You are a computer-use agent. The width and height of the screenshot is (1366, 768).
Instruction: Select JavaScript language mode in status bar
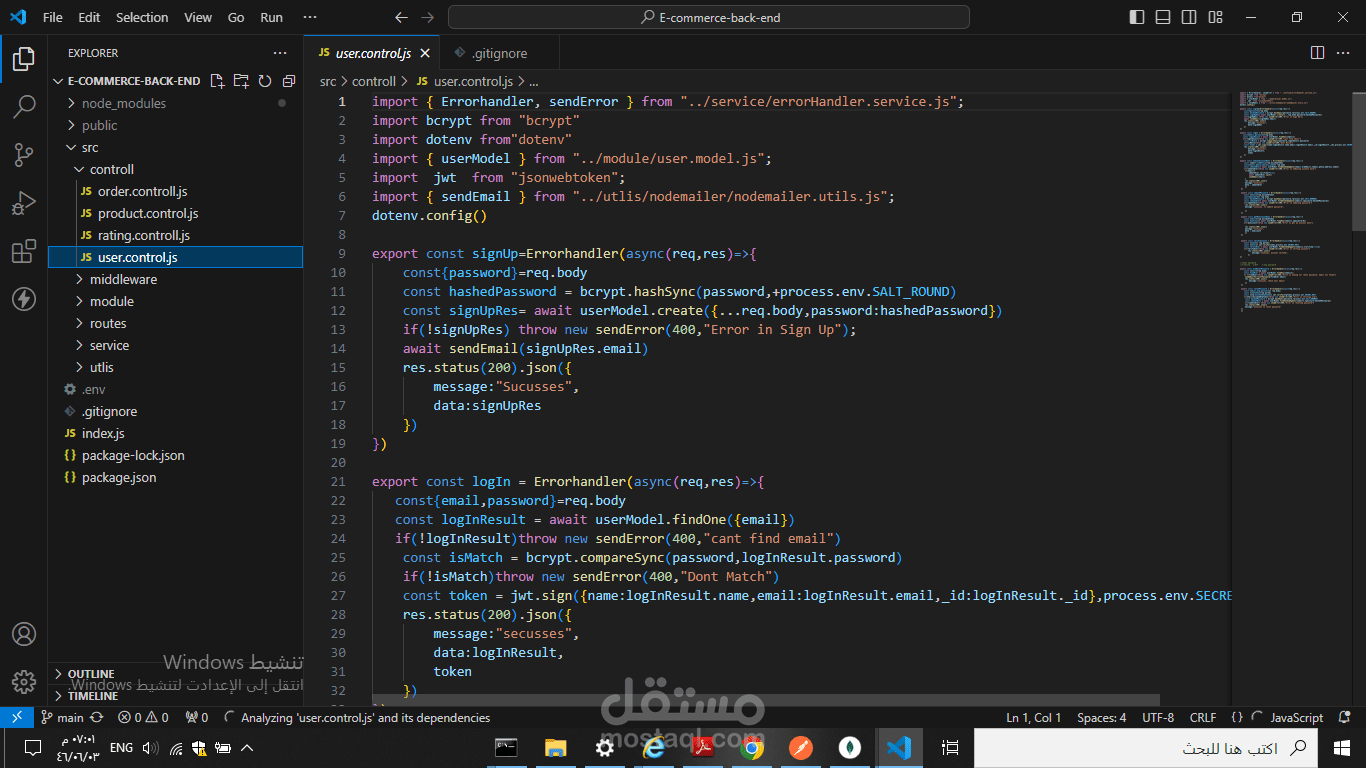tap(1296, 717)
